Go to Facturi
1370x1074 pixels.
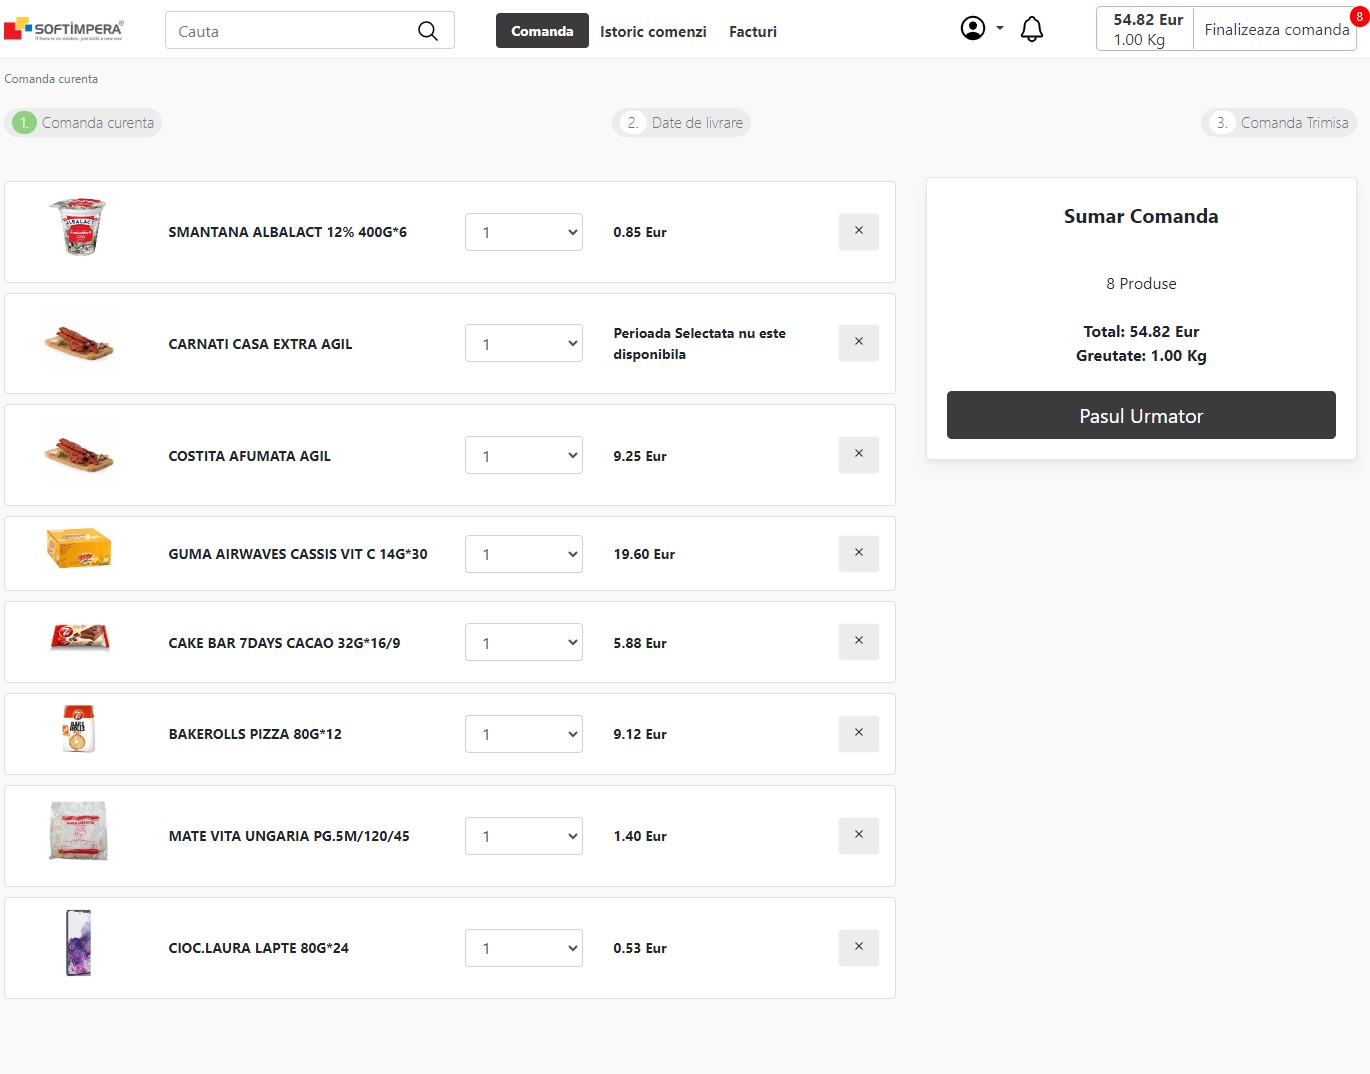coord(753,32)
